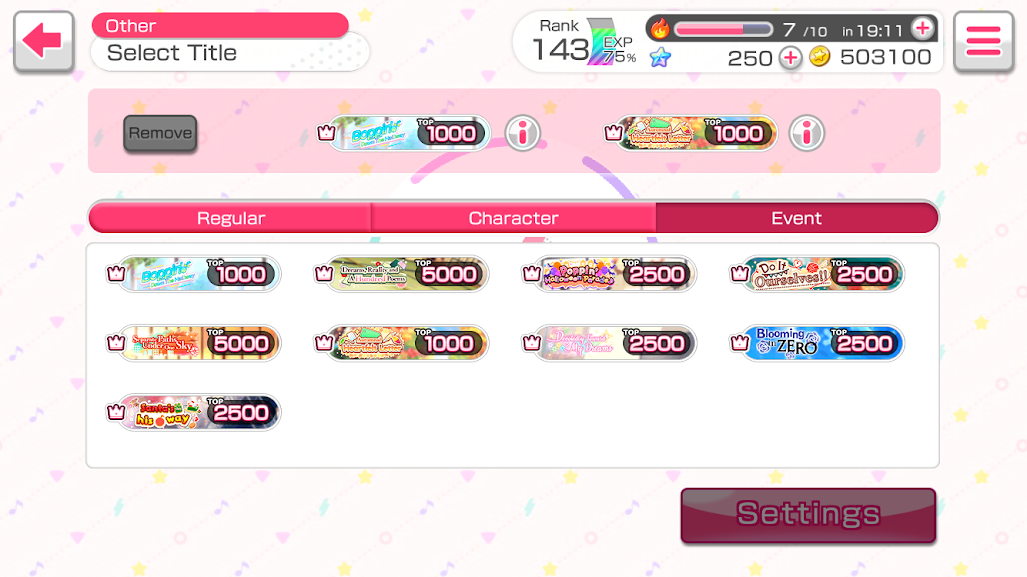Image resolution: width=1027 pixels, height=577 pixels.
Task: Select the Event tab
Action: click(796, 218)
